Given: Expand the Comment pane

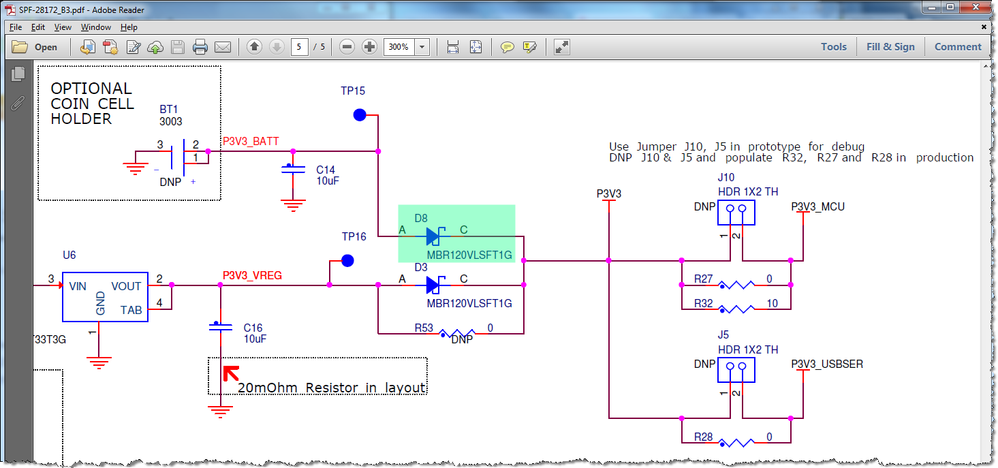Looking at the screenshot, I should coord(958,46).
